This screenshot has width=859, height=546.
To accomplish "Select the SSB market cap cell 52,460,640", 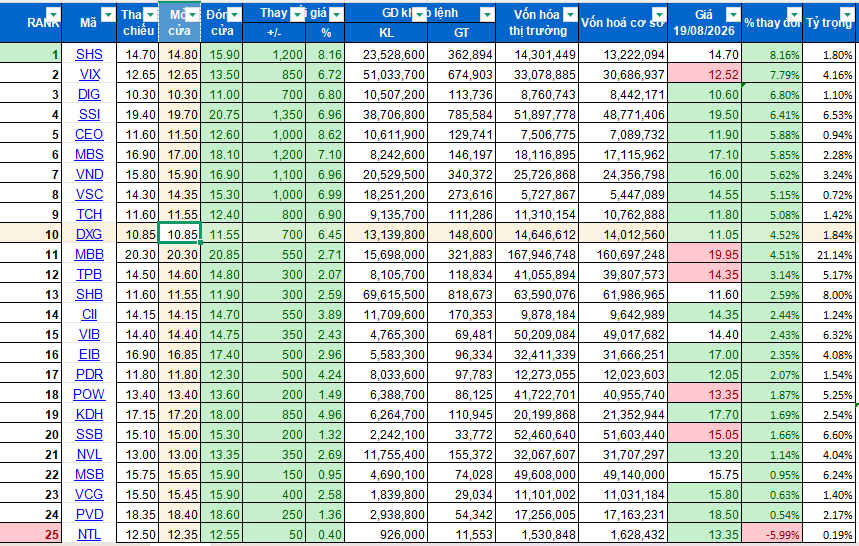I will [x=537, y=435].
